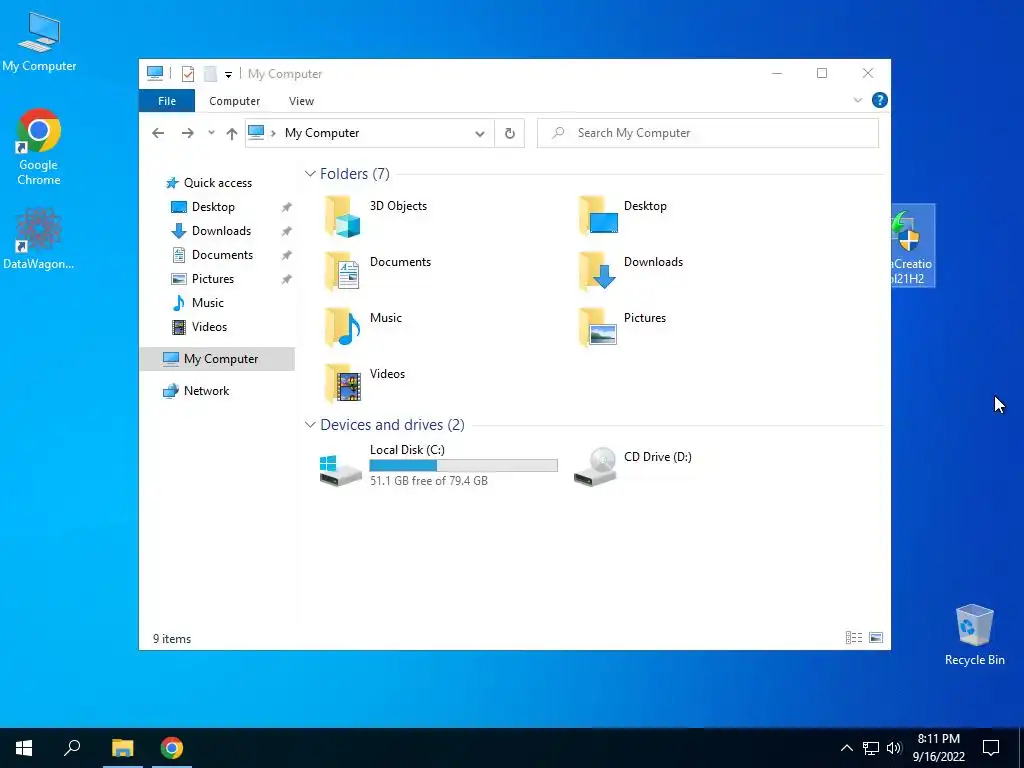Collapse the Folders (7) group
1024x768 pixels.
tap(310, 174)
